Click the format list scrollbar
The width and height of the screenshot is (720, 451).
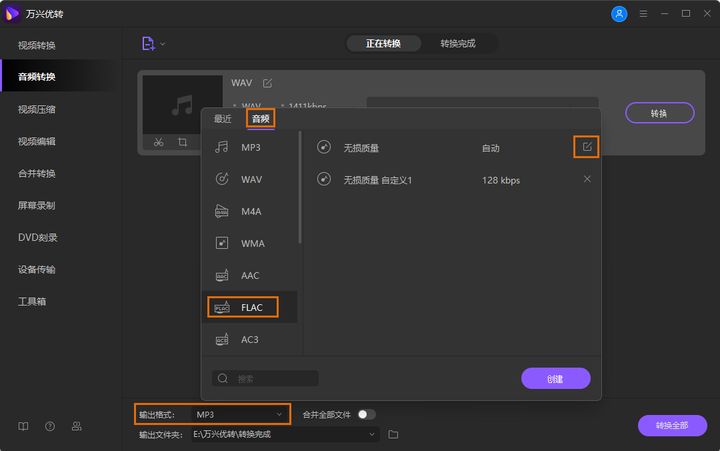[300, 187]
